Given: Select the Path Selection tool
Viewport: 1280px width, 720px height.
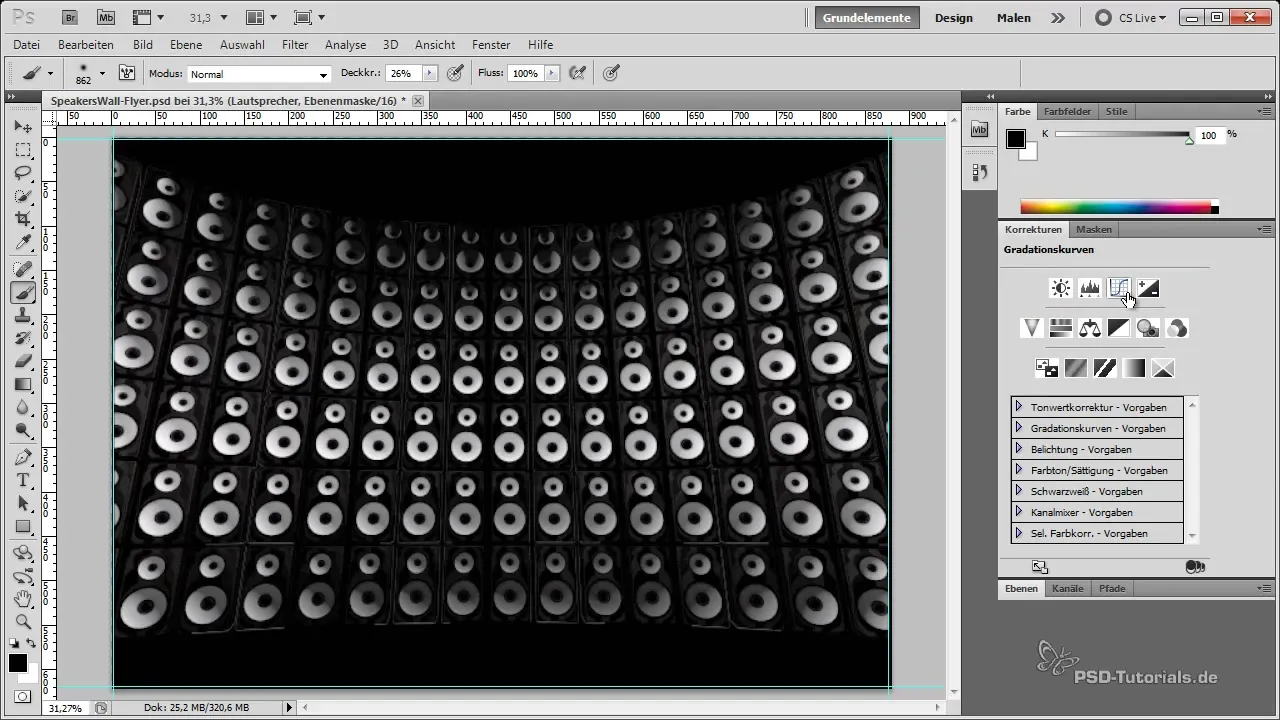Looking at the screenshot, I should coord(23,503).
